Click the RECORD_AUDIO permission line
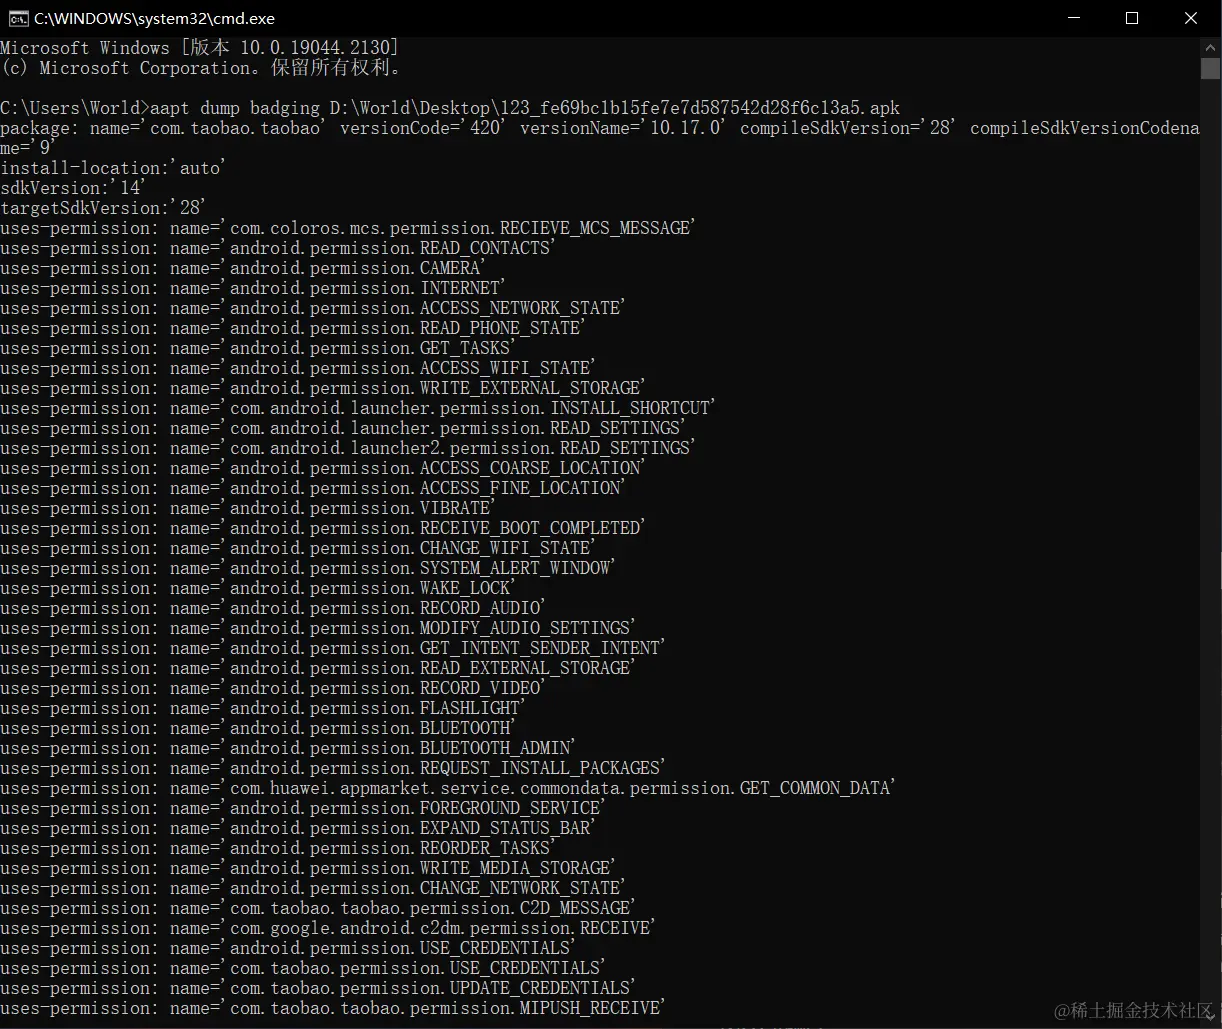The image size is (1222, 1029). pos(273,608)
